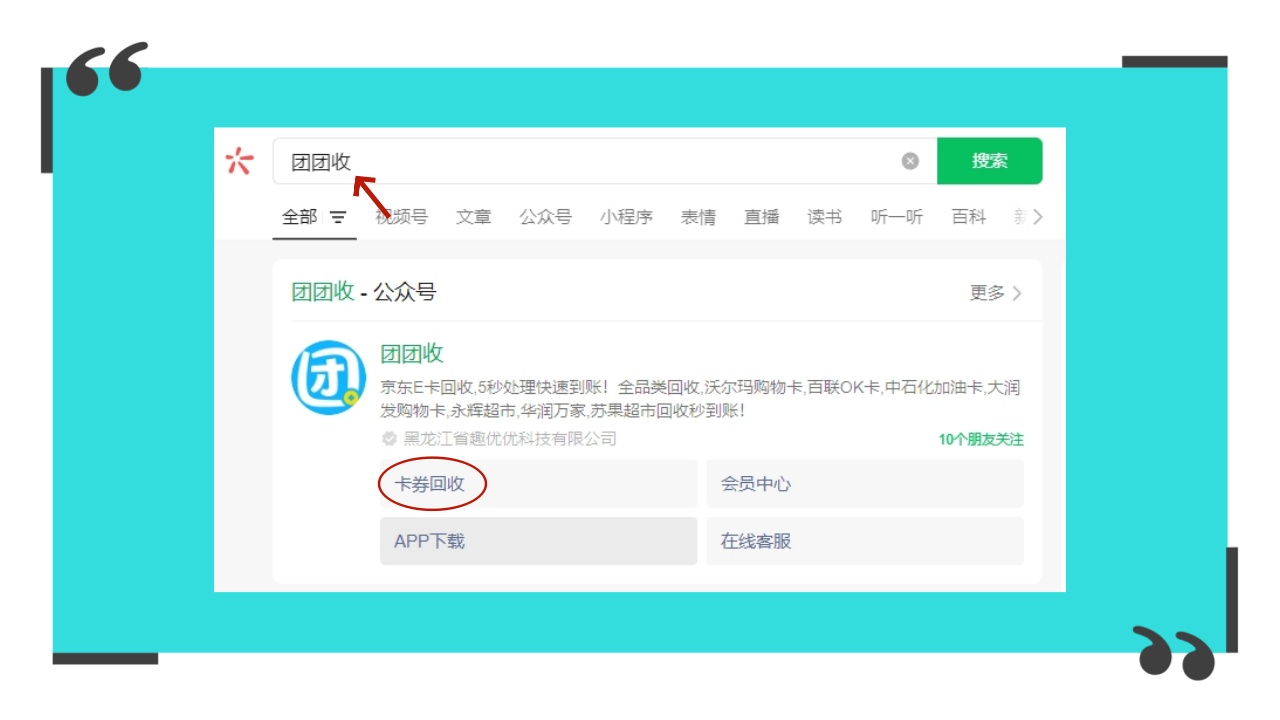Viewport: 1280px width, 720px height.
Task: Go to the 表情 tab
Action: click(x=698, y=217)
